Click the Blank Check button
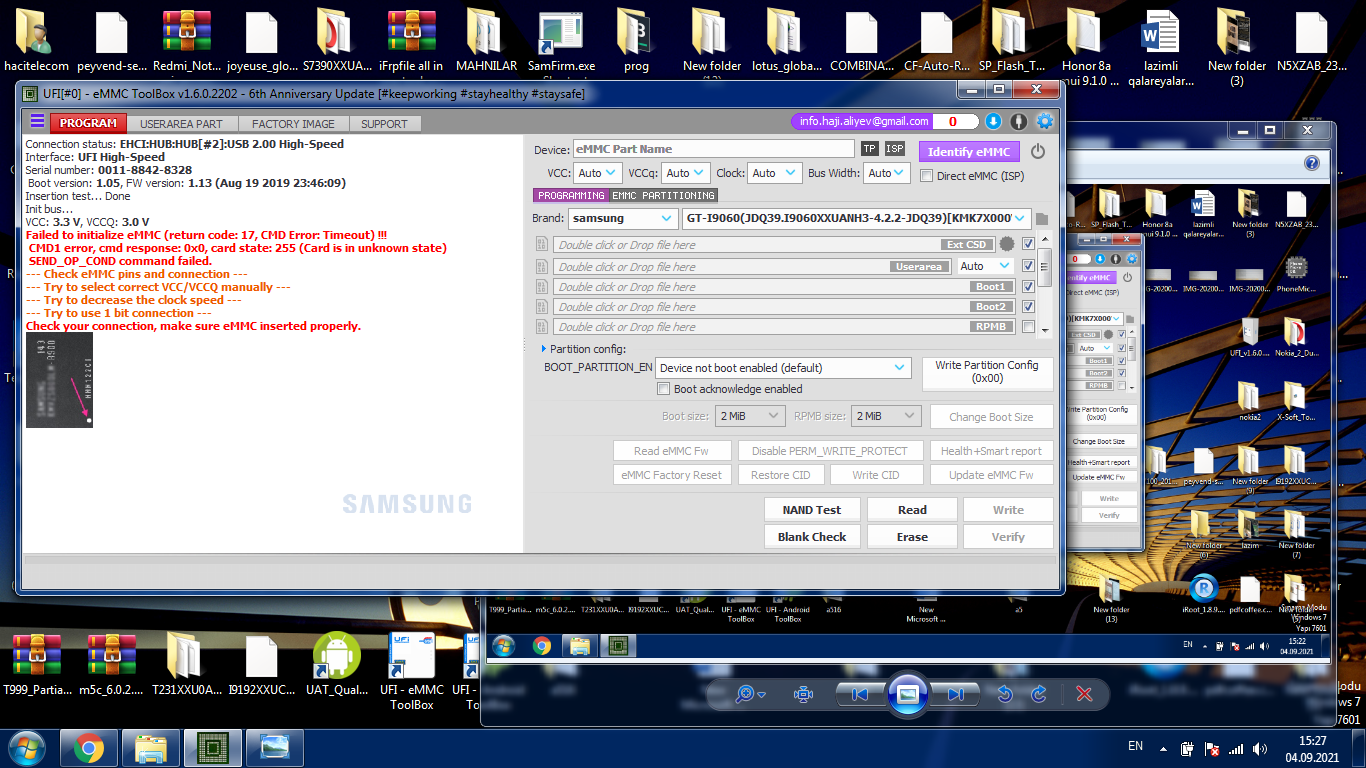The width and height of the screenshot is (1366, 768). coord(812,537)
